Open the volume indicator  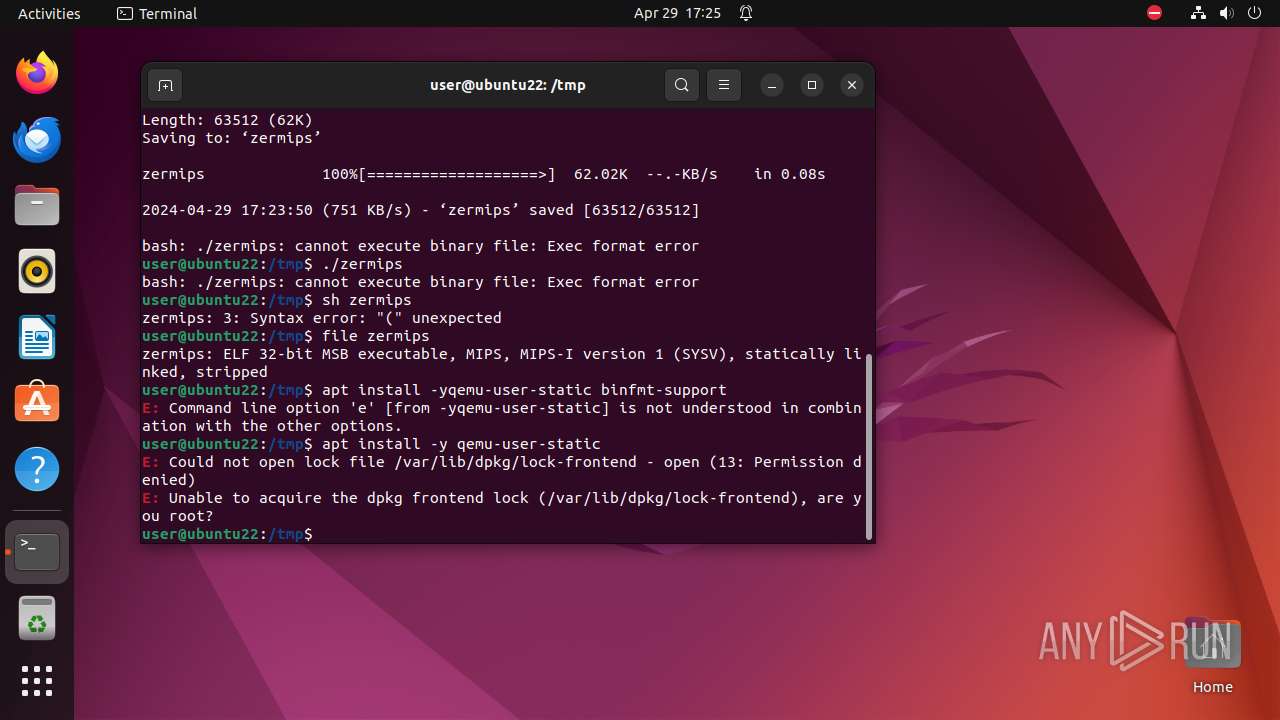(x=1226, y=13)
